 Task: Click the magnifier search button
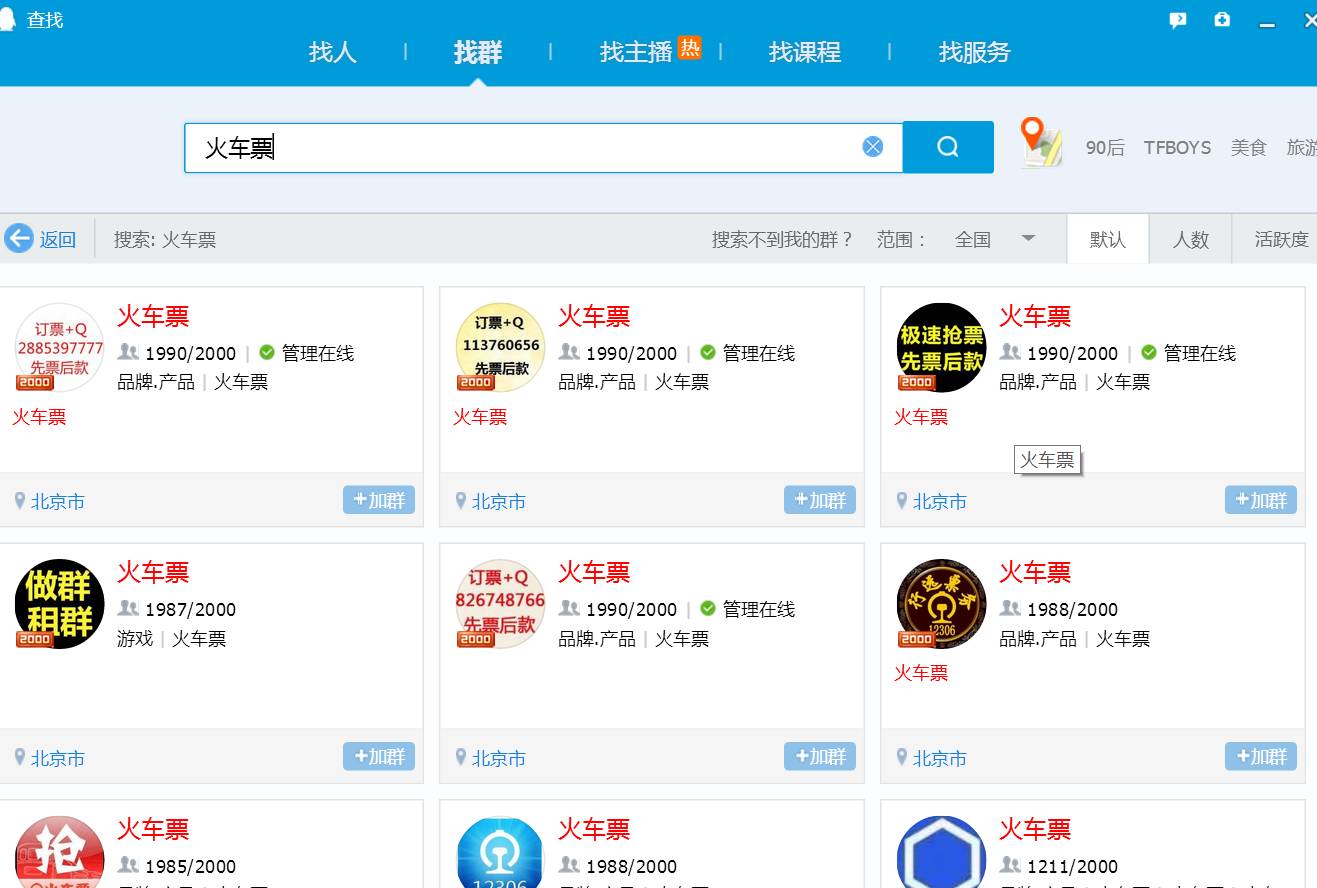tap(948, 147)
